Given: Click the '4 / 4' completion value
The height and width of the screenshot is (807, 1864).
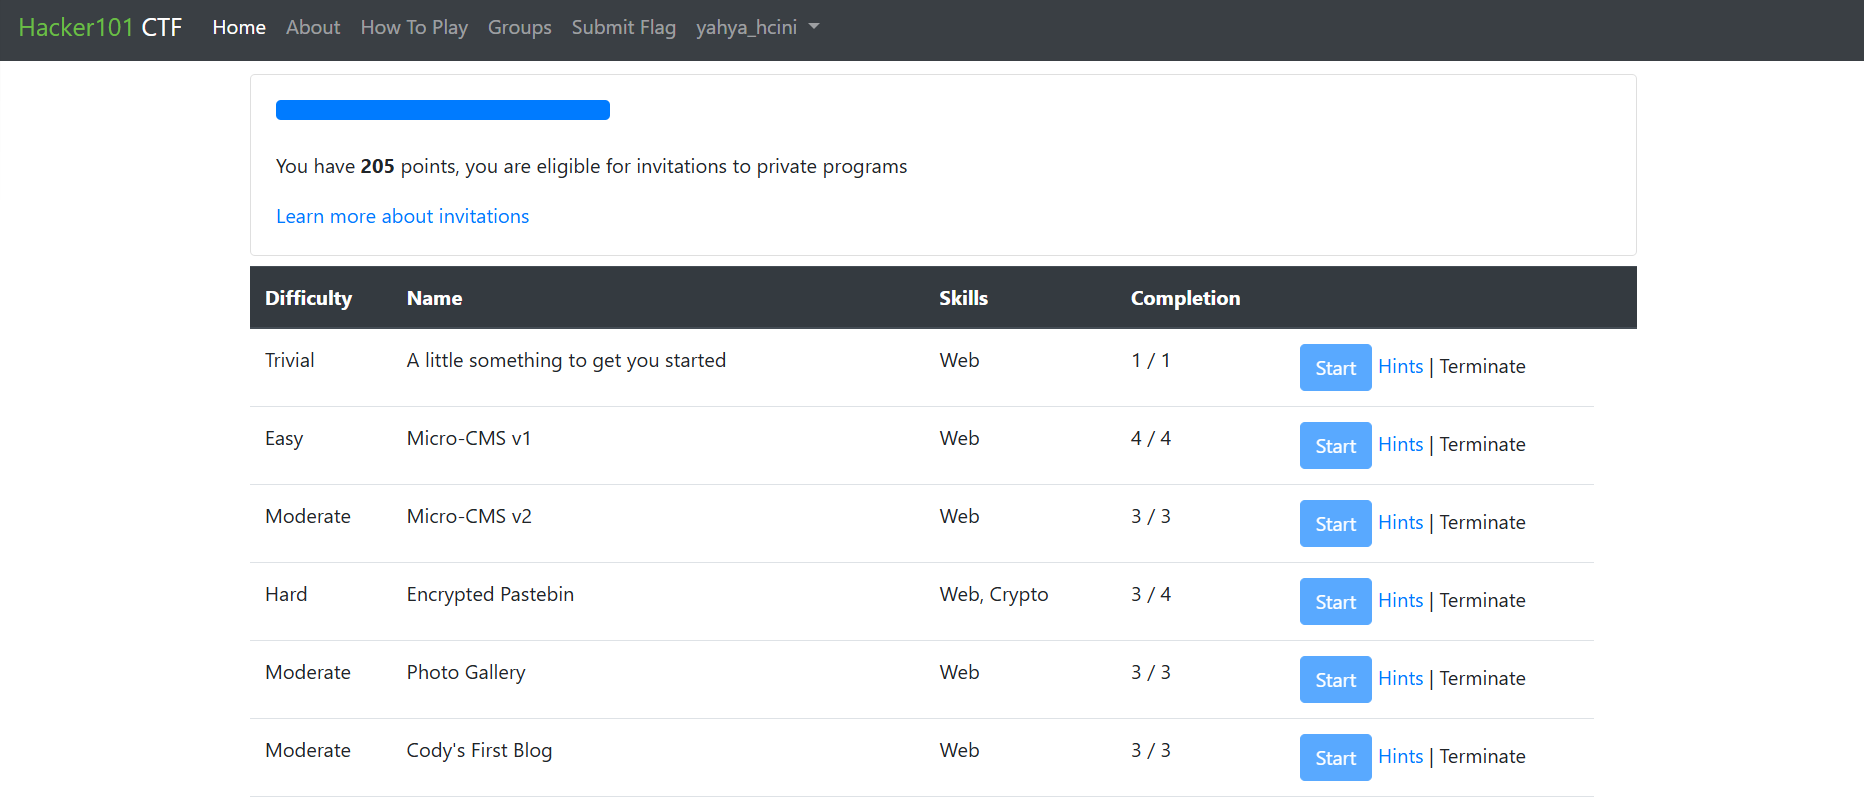Looking at the screenshot, I should click(1151, 438).
